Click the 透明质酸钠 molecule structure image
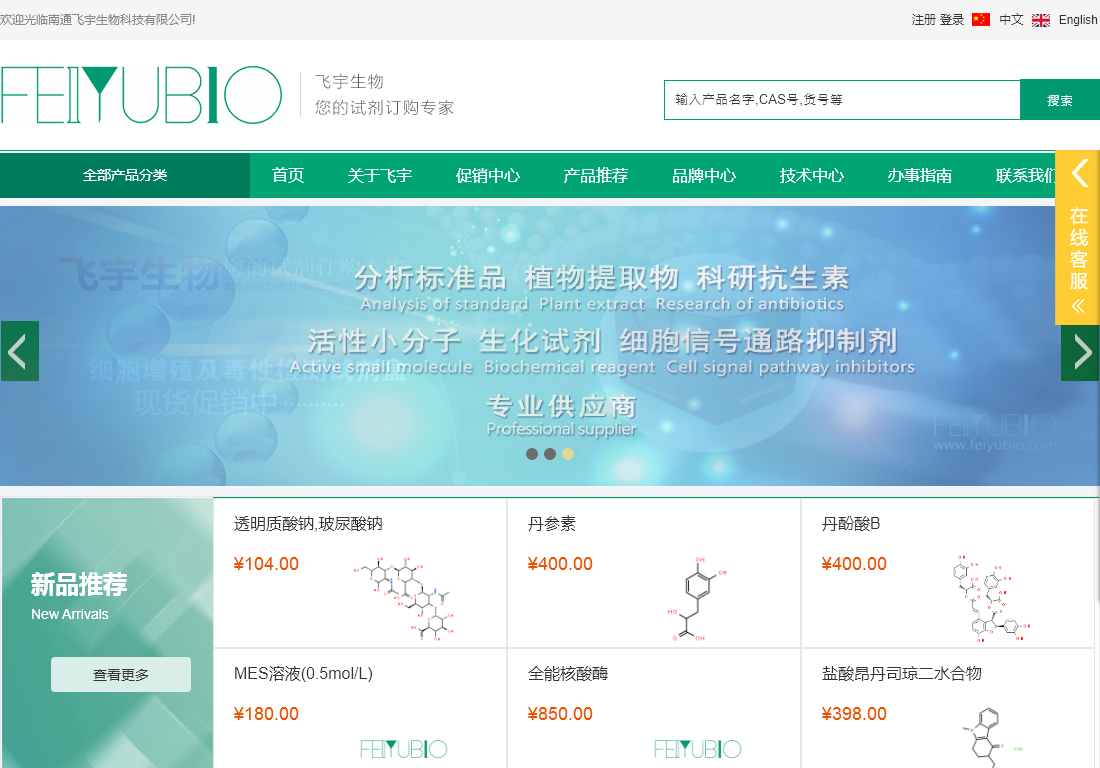This screenshot has height=768, width=1100. click(403, 598)
